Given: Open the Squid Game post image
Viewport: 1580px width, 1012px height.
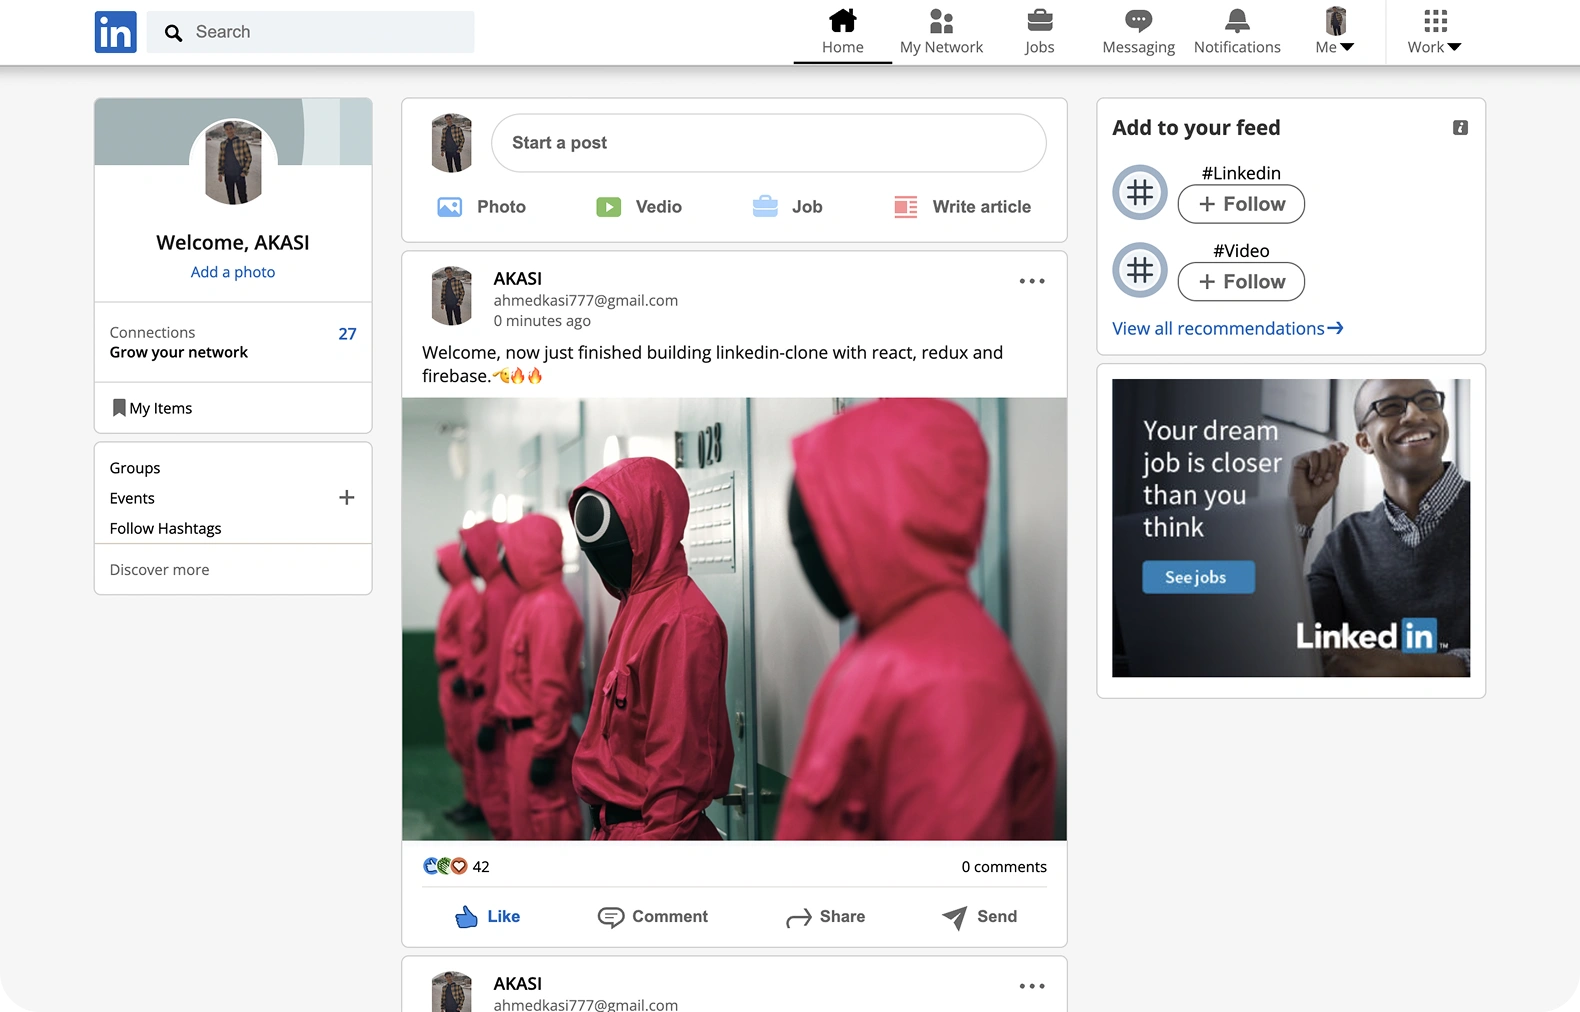Looking at the screenshot, I should (x=734, y=619).
